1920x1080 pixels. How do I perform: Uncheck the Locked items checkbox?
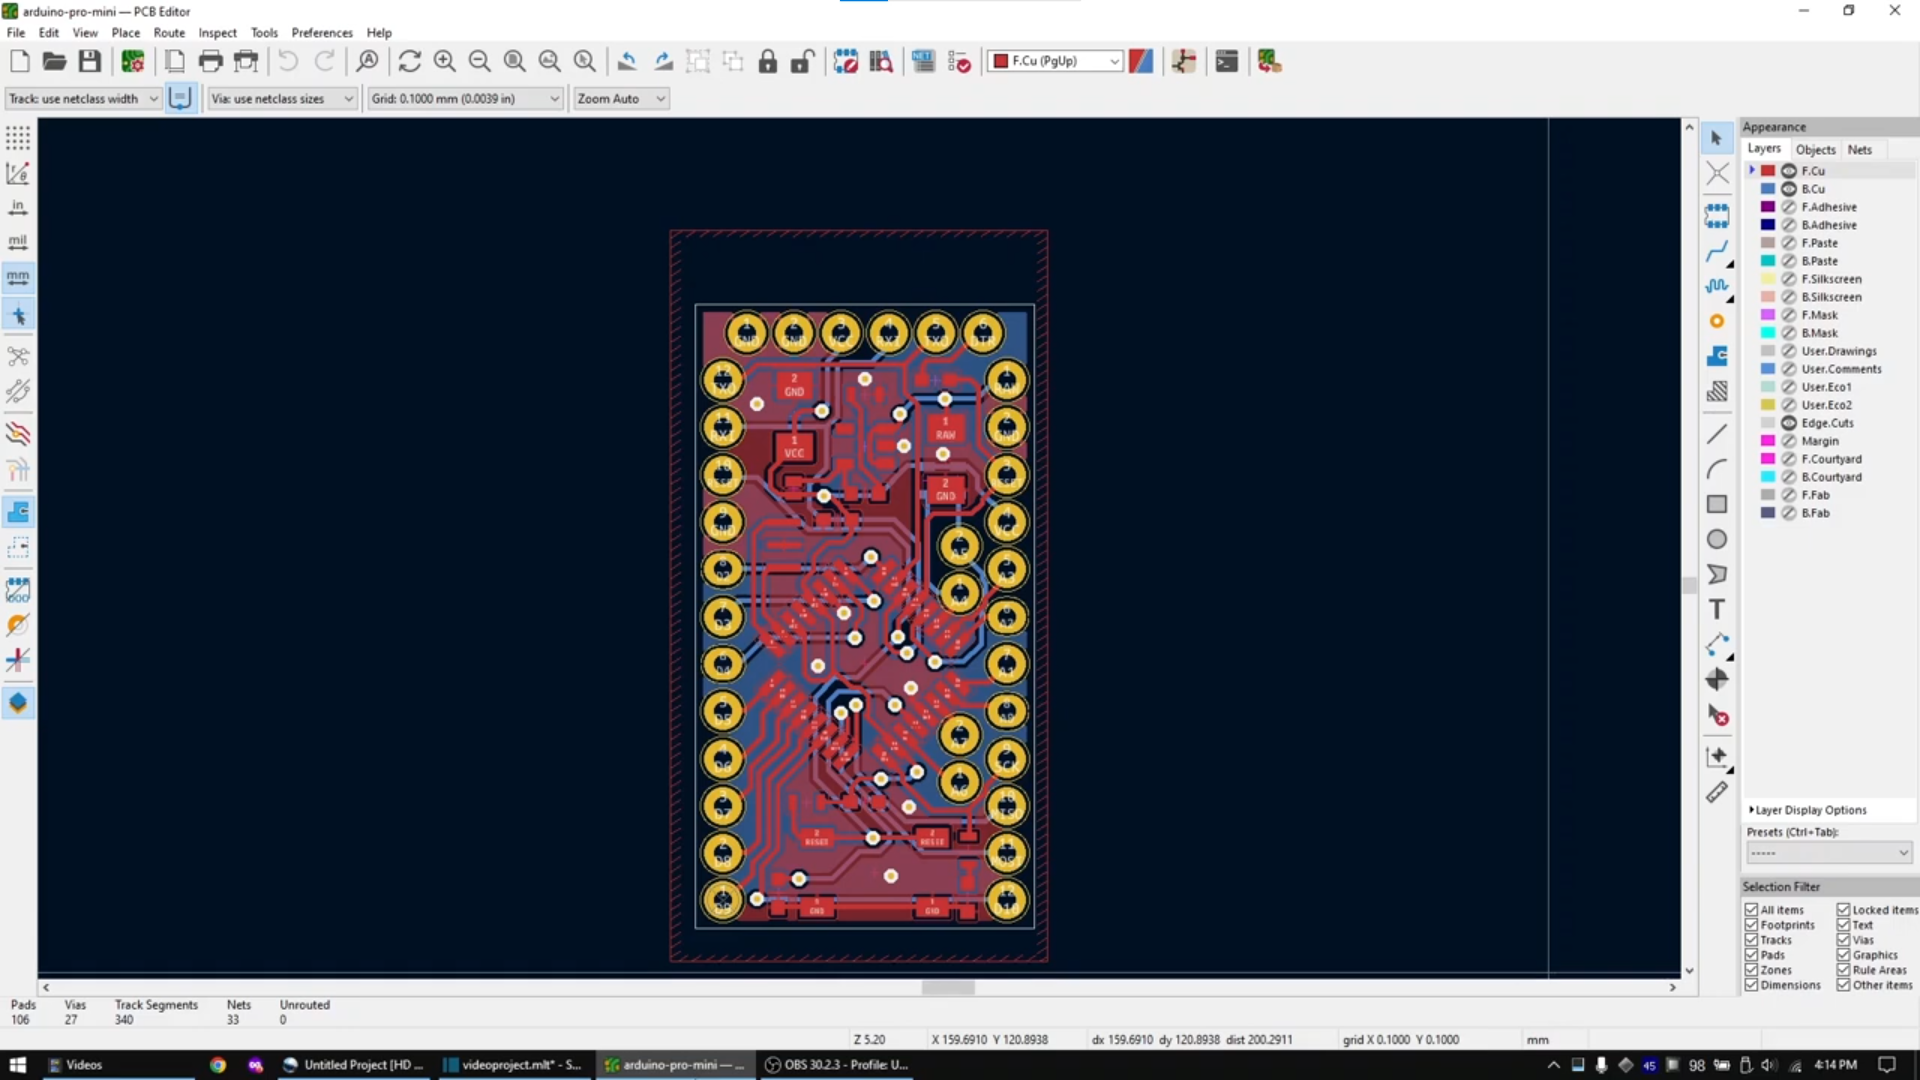click(x=1843, y=910)
